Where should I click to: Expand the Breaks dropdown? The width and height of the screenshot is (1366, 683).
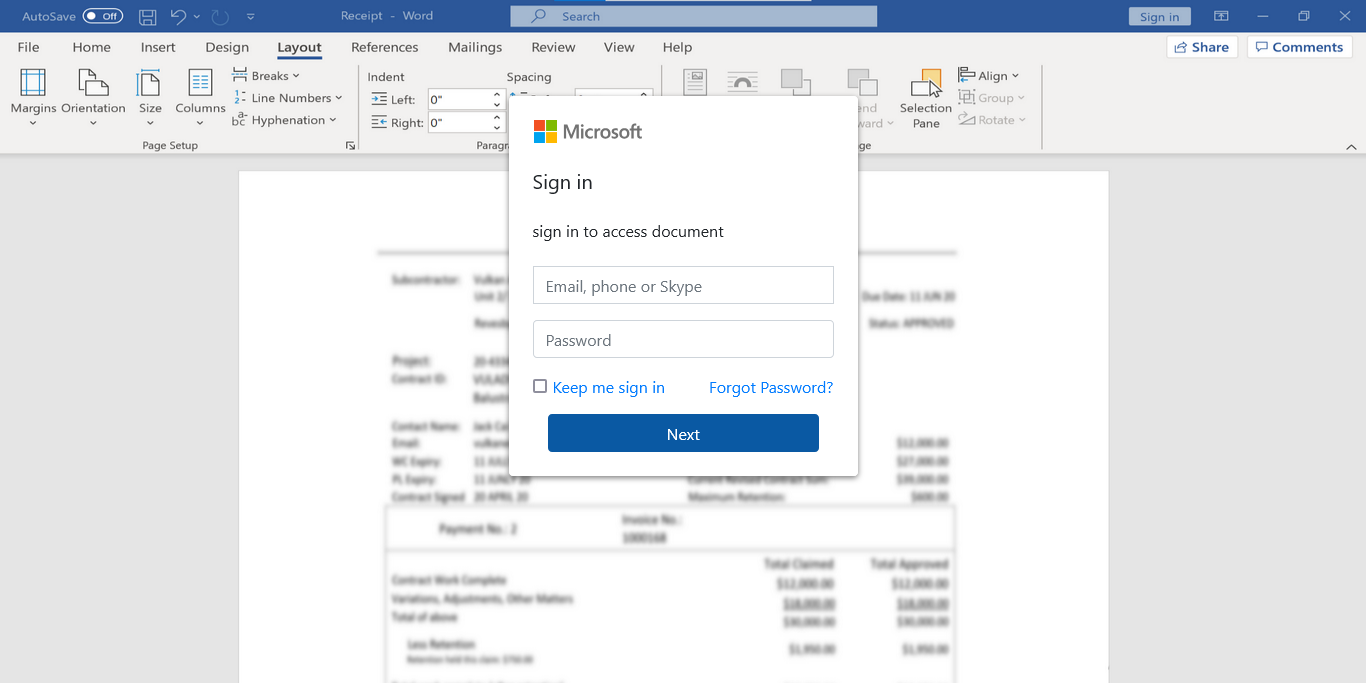pos(266,76)
